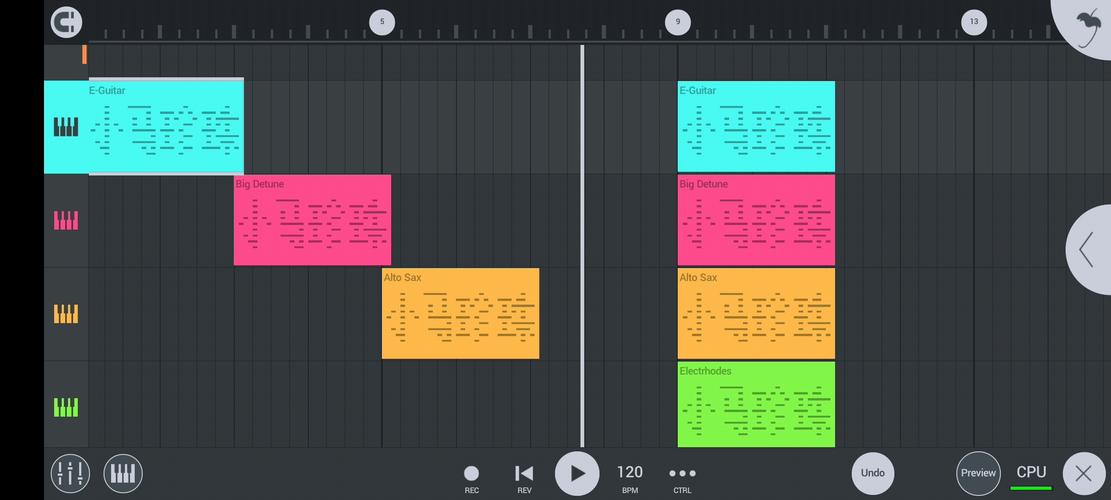Open the CPU usage meter

pyautogui.click(x=1031, y=475)
